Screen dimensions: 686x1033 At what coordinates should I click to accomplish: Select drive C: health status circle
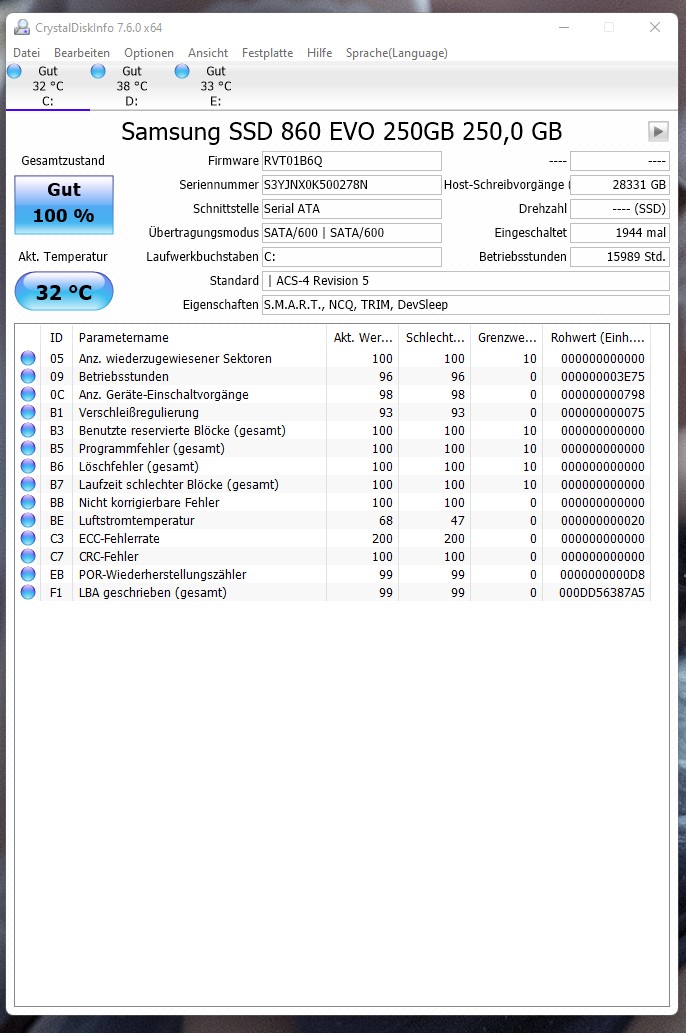(x=14, y=71)
